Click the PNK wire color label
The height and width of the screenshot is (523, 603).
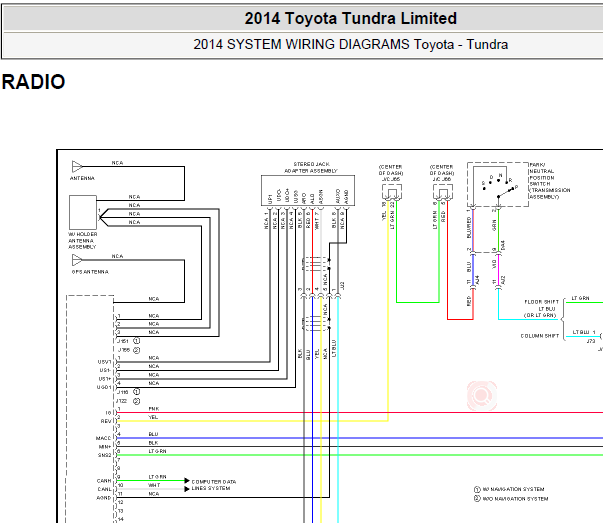coord(153,409)
